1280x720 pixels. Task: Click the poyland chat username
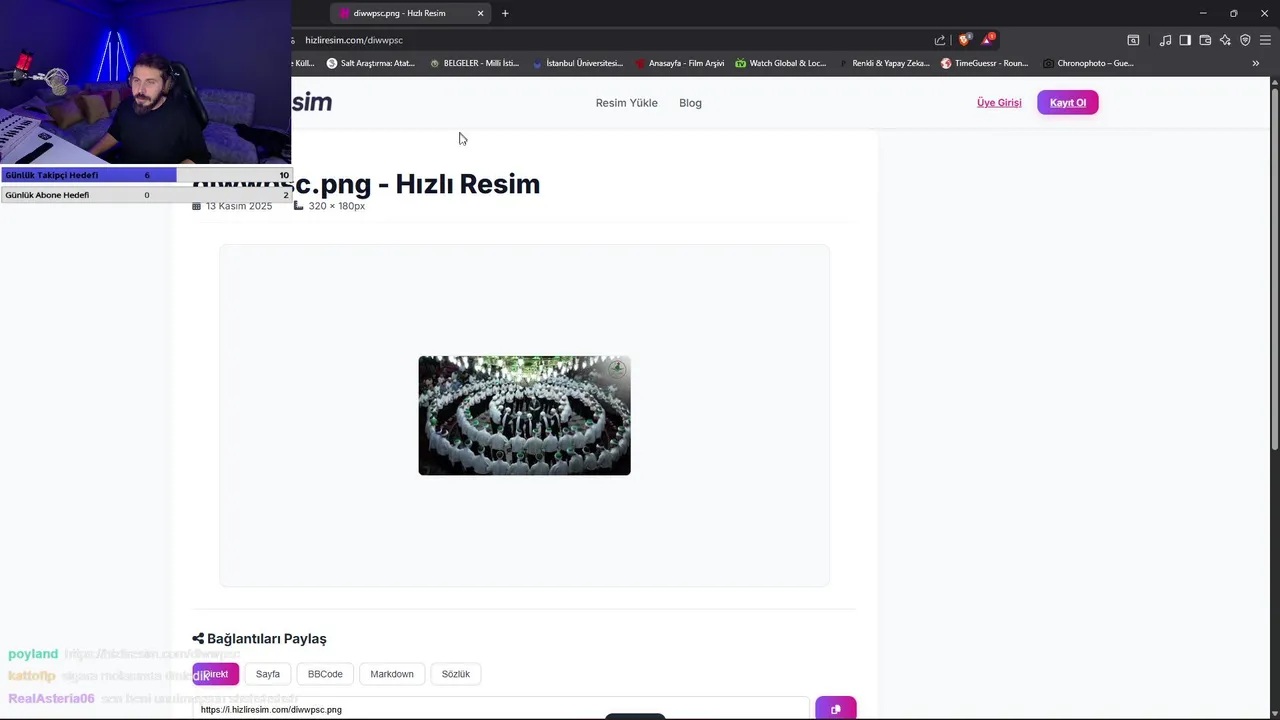point(33,654)
